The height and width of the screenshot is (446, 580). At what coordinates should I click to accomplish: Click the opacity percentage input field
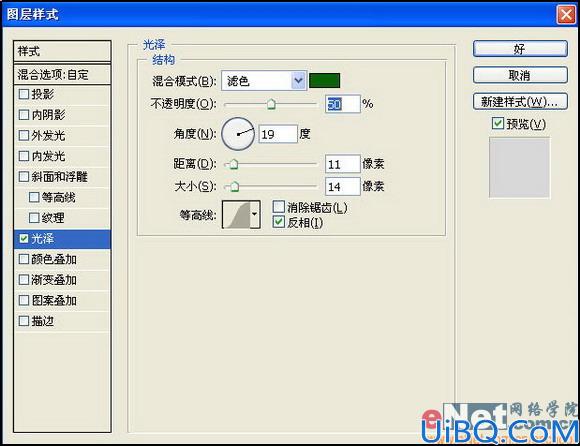(x=343, y=104)
